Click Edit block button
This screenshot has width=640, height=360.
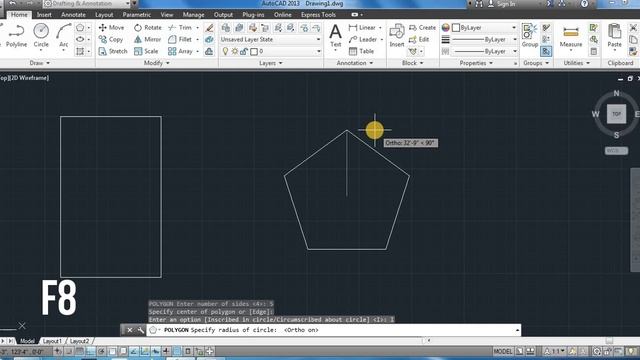[419, 39]
